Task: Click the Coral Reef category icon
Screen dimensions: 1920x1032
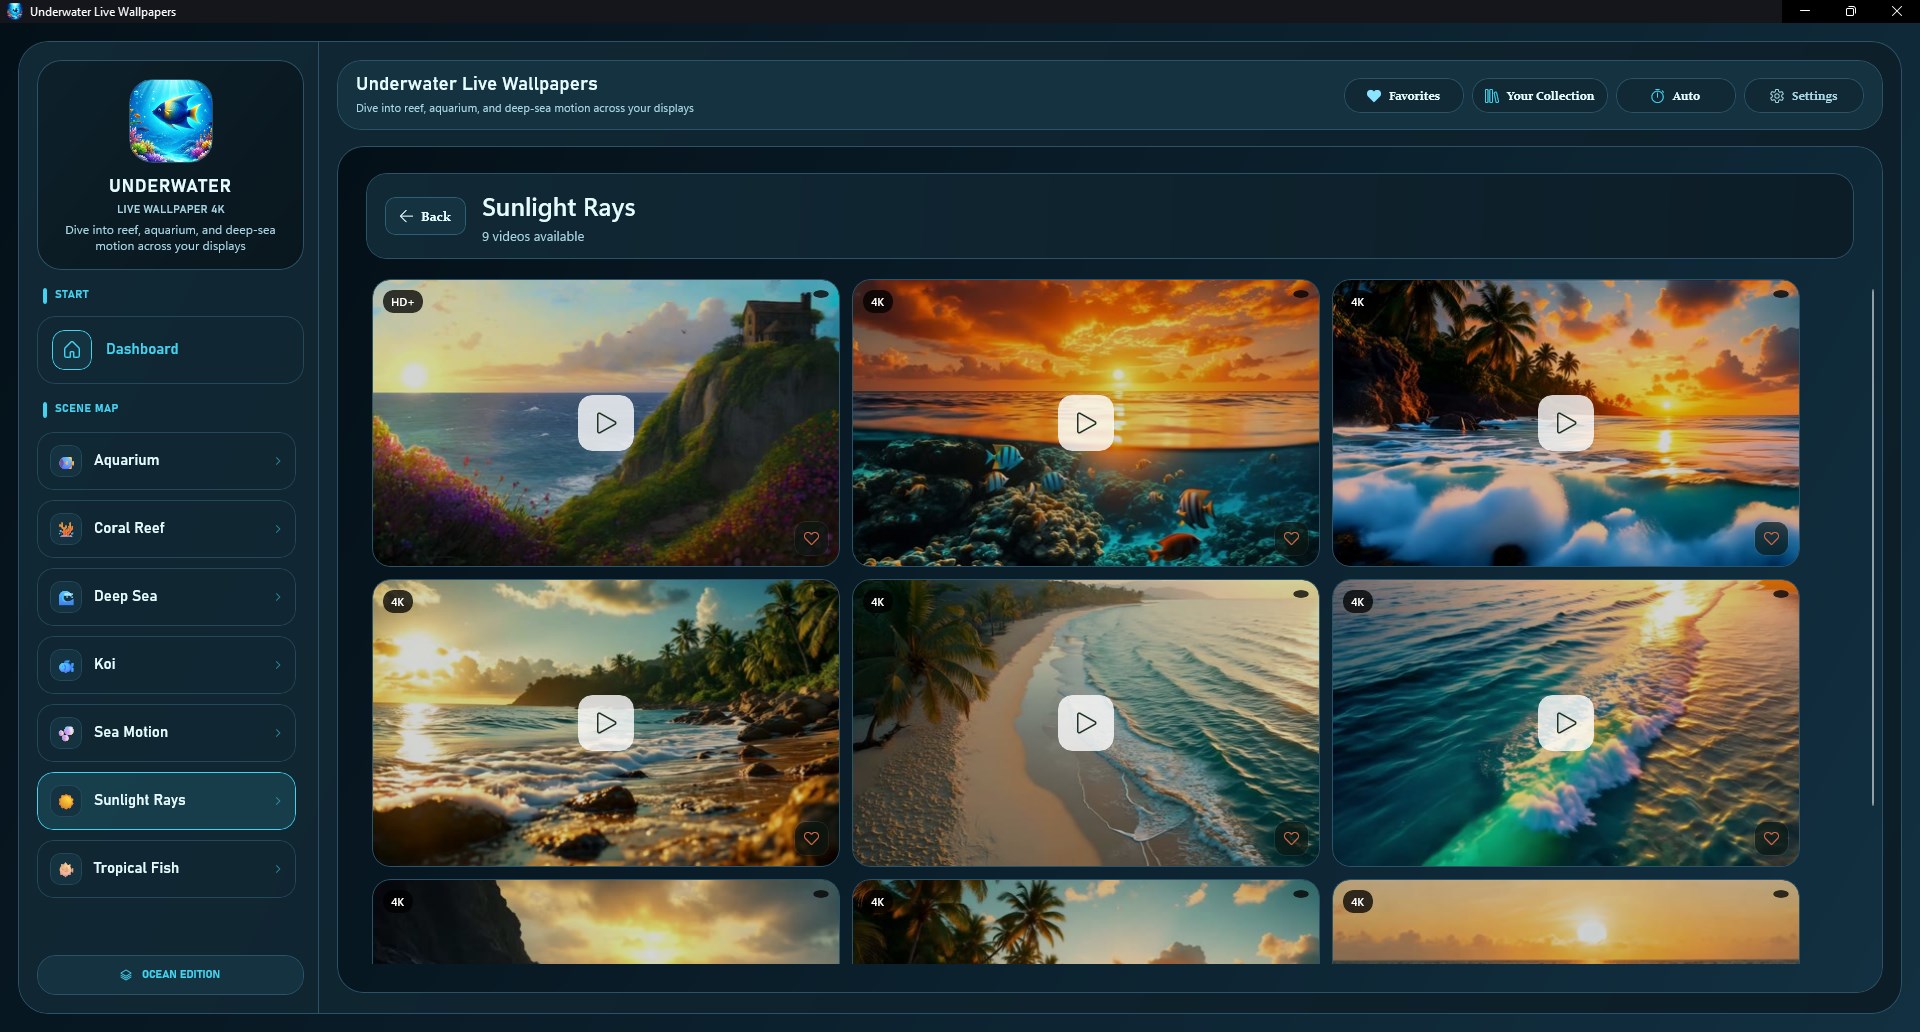Action: point(66,529)
